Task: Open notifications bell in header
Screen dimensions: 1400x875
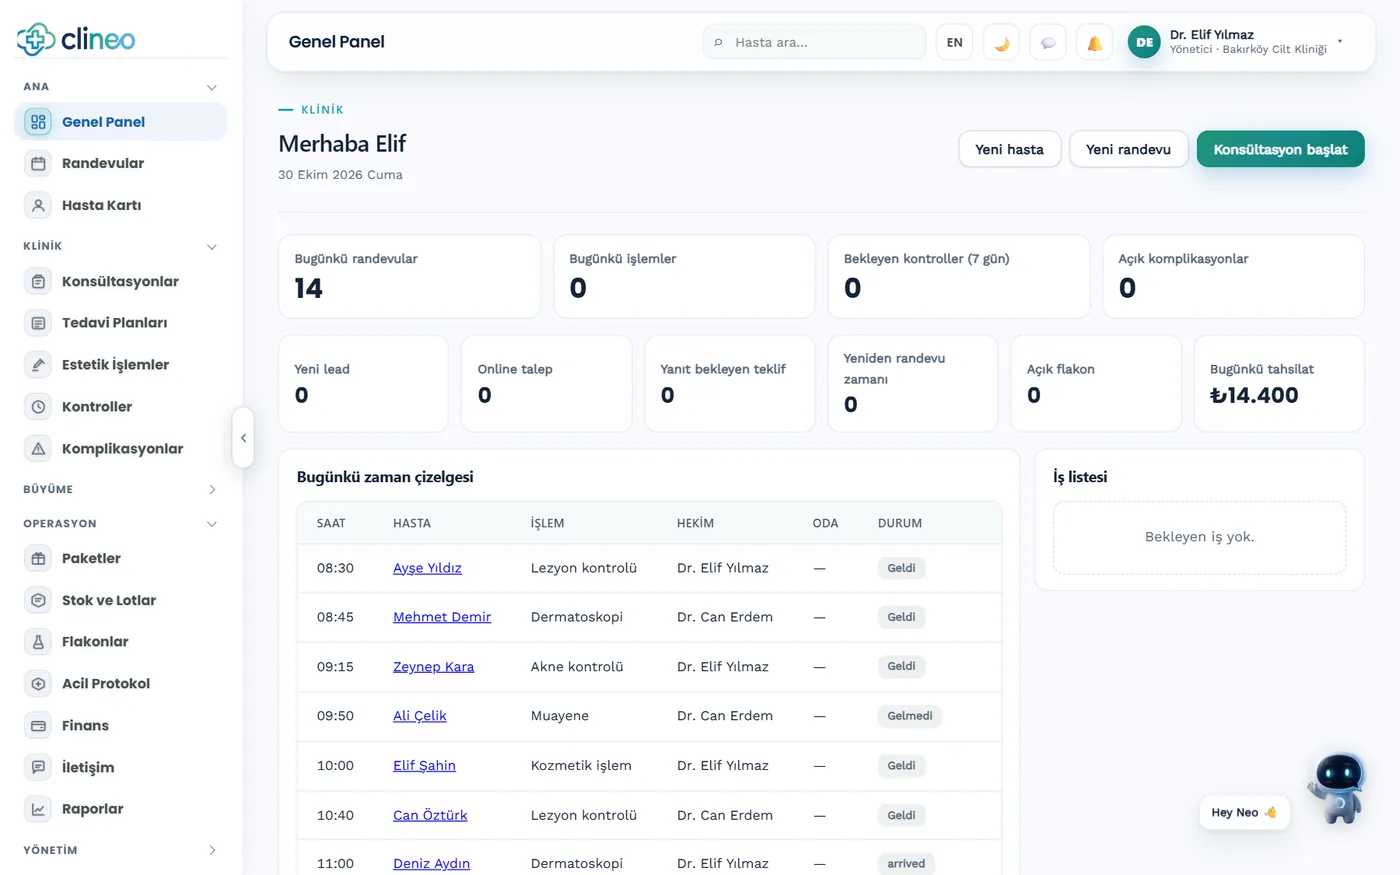Action: 1094,42
